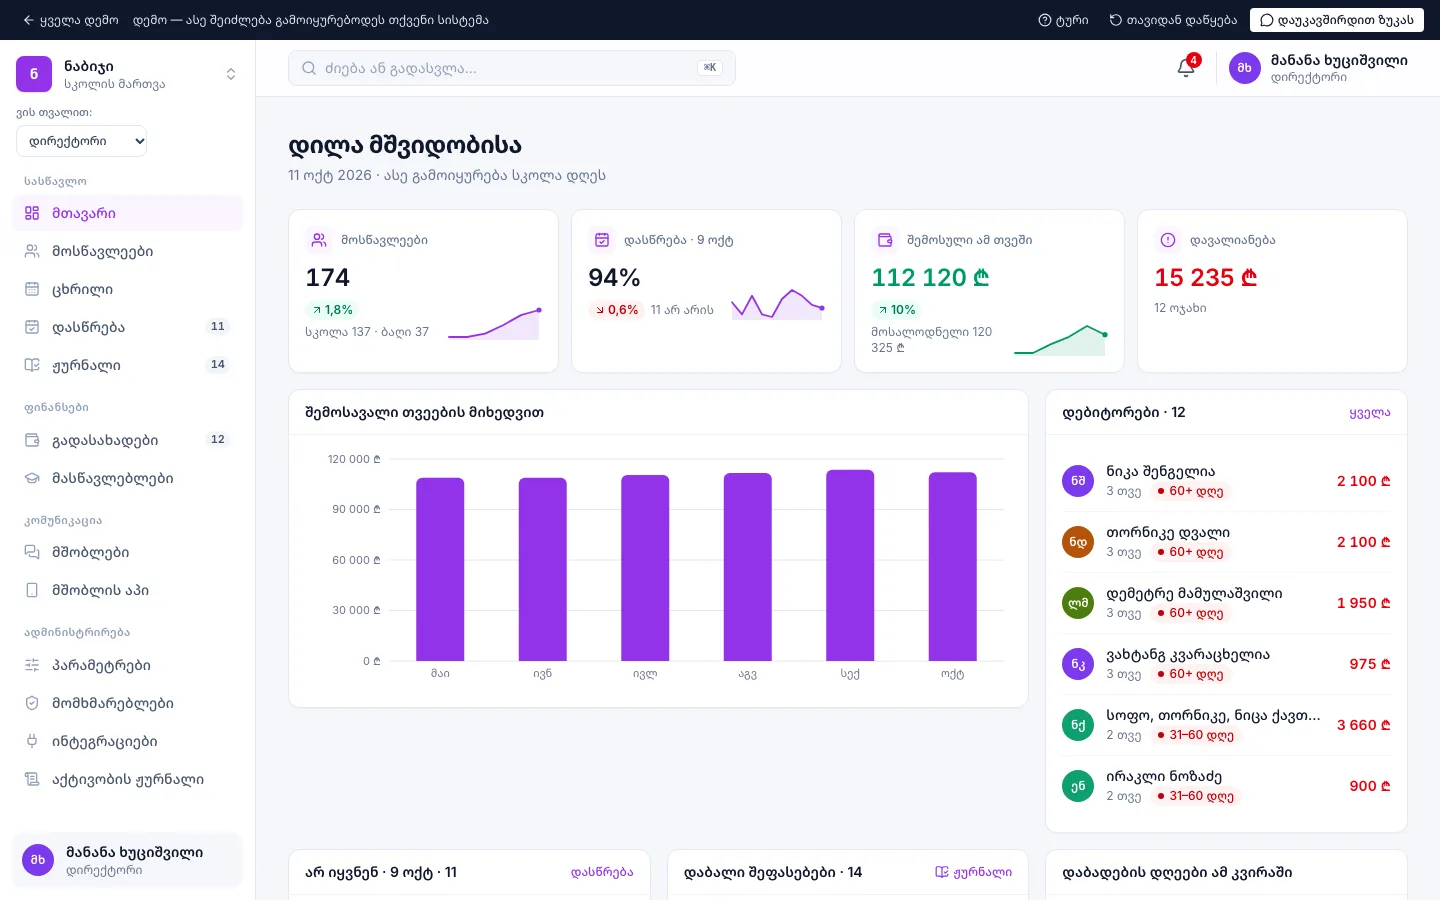1440x900 pixels.
Task: Click the ჟურნალი book icon in sidebar
Action: [x=32, y=365]
